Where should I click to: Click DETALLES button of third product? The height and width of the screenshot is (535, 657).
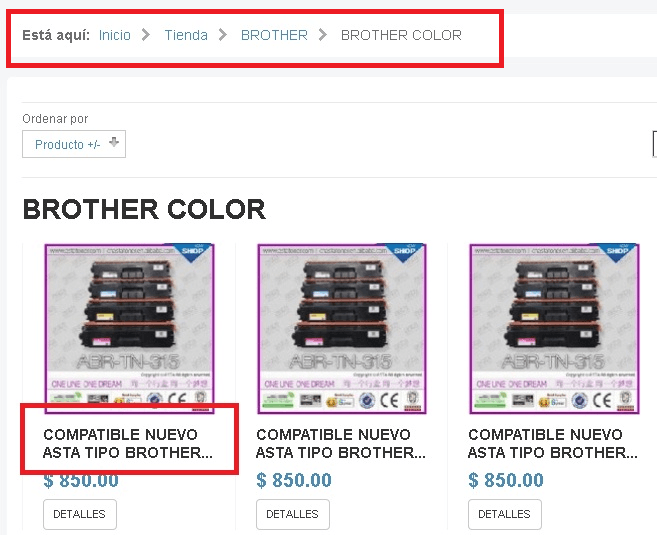(504, 514)
